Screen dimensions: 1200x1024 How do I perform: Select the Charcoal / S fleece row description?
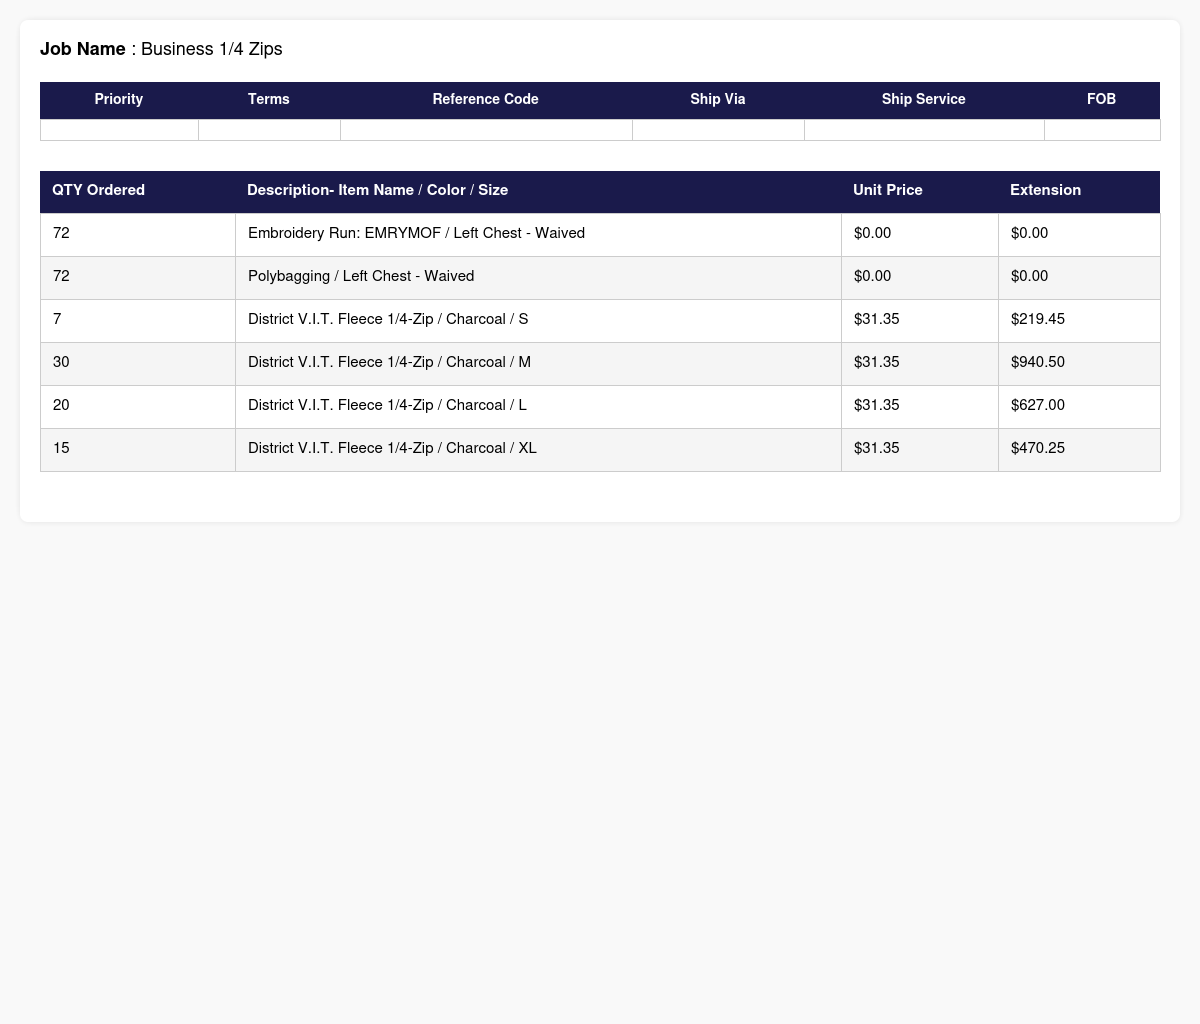pos(388,319)
